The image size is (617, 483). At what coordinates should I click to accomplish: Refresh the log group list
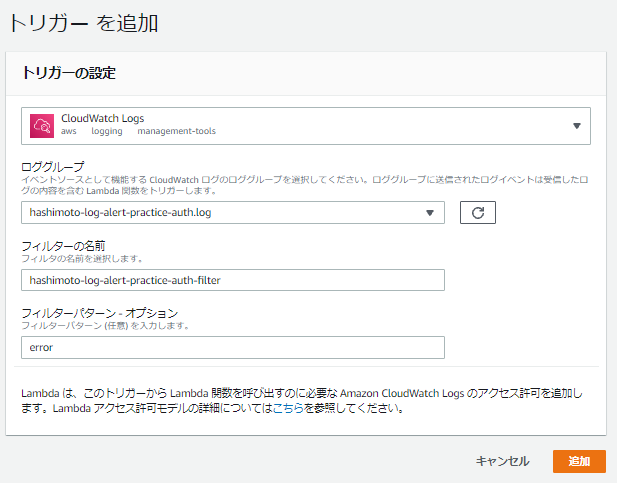pyautogui.click(x=477, y=212)
